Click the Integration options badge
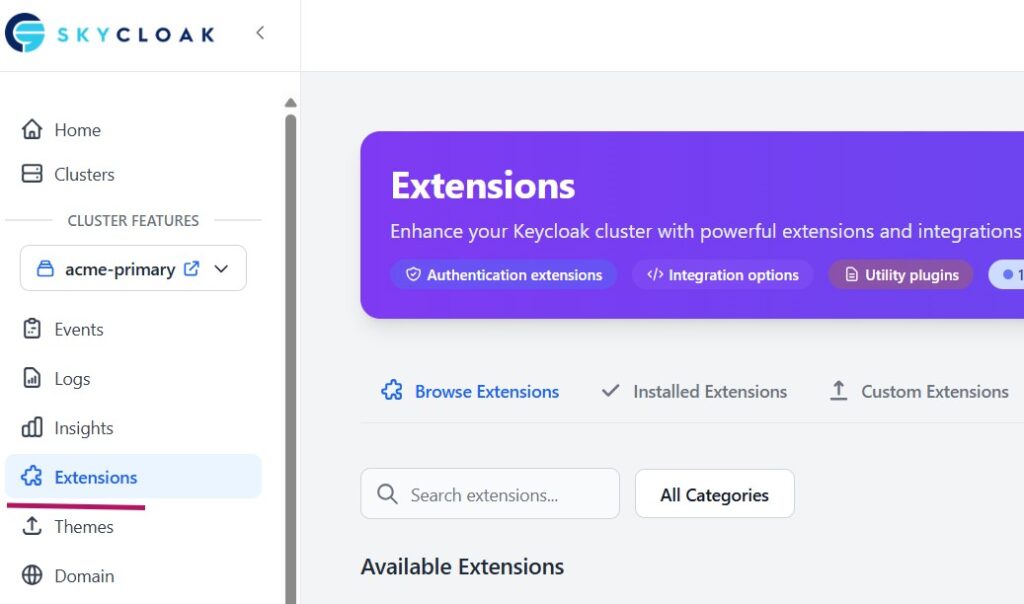Image resolution: width=1024 pixels, height=604 pixels. (x=722, y=275)
